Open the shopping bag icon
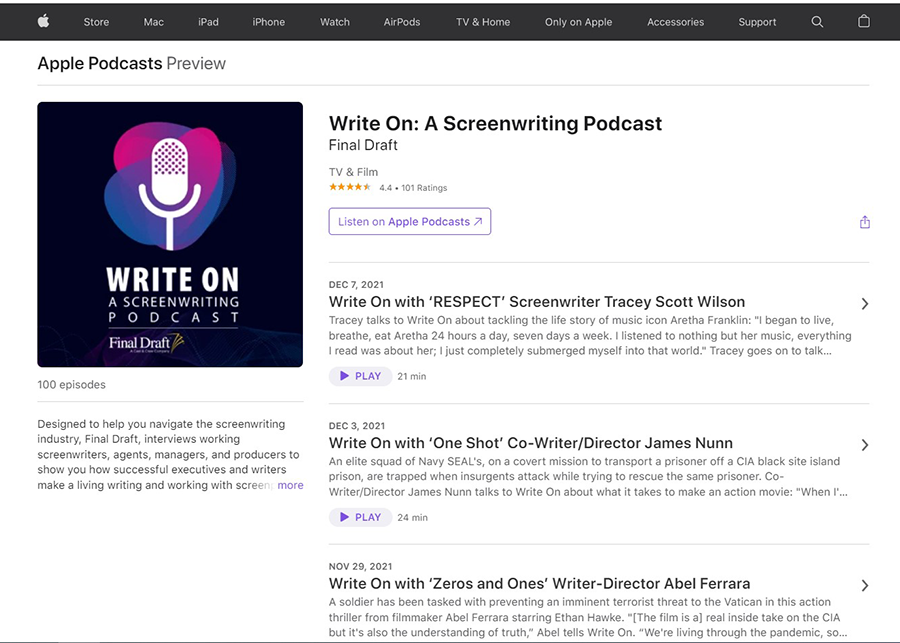Image resolution: width=900 pixels, height=643 pixels. tap(864, 21)
